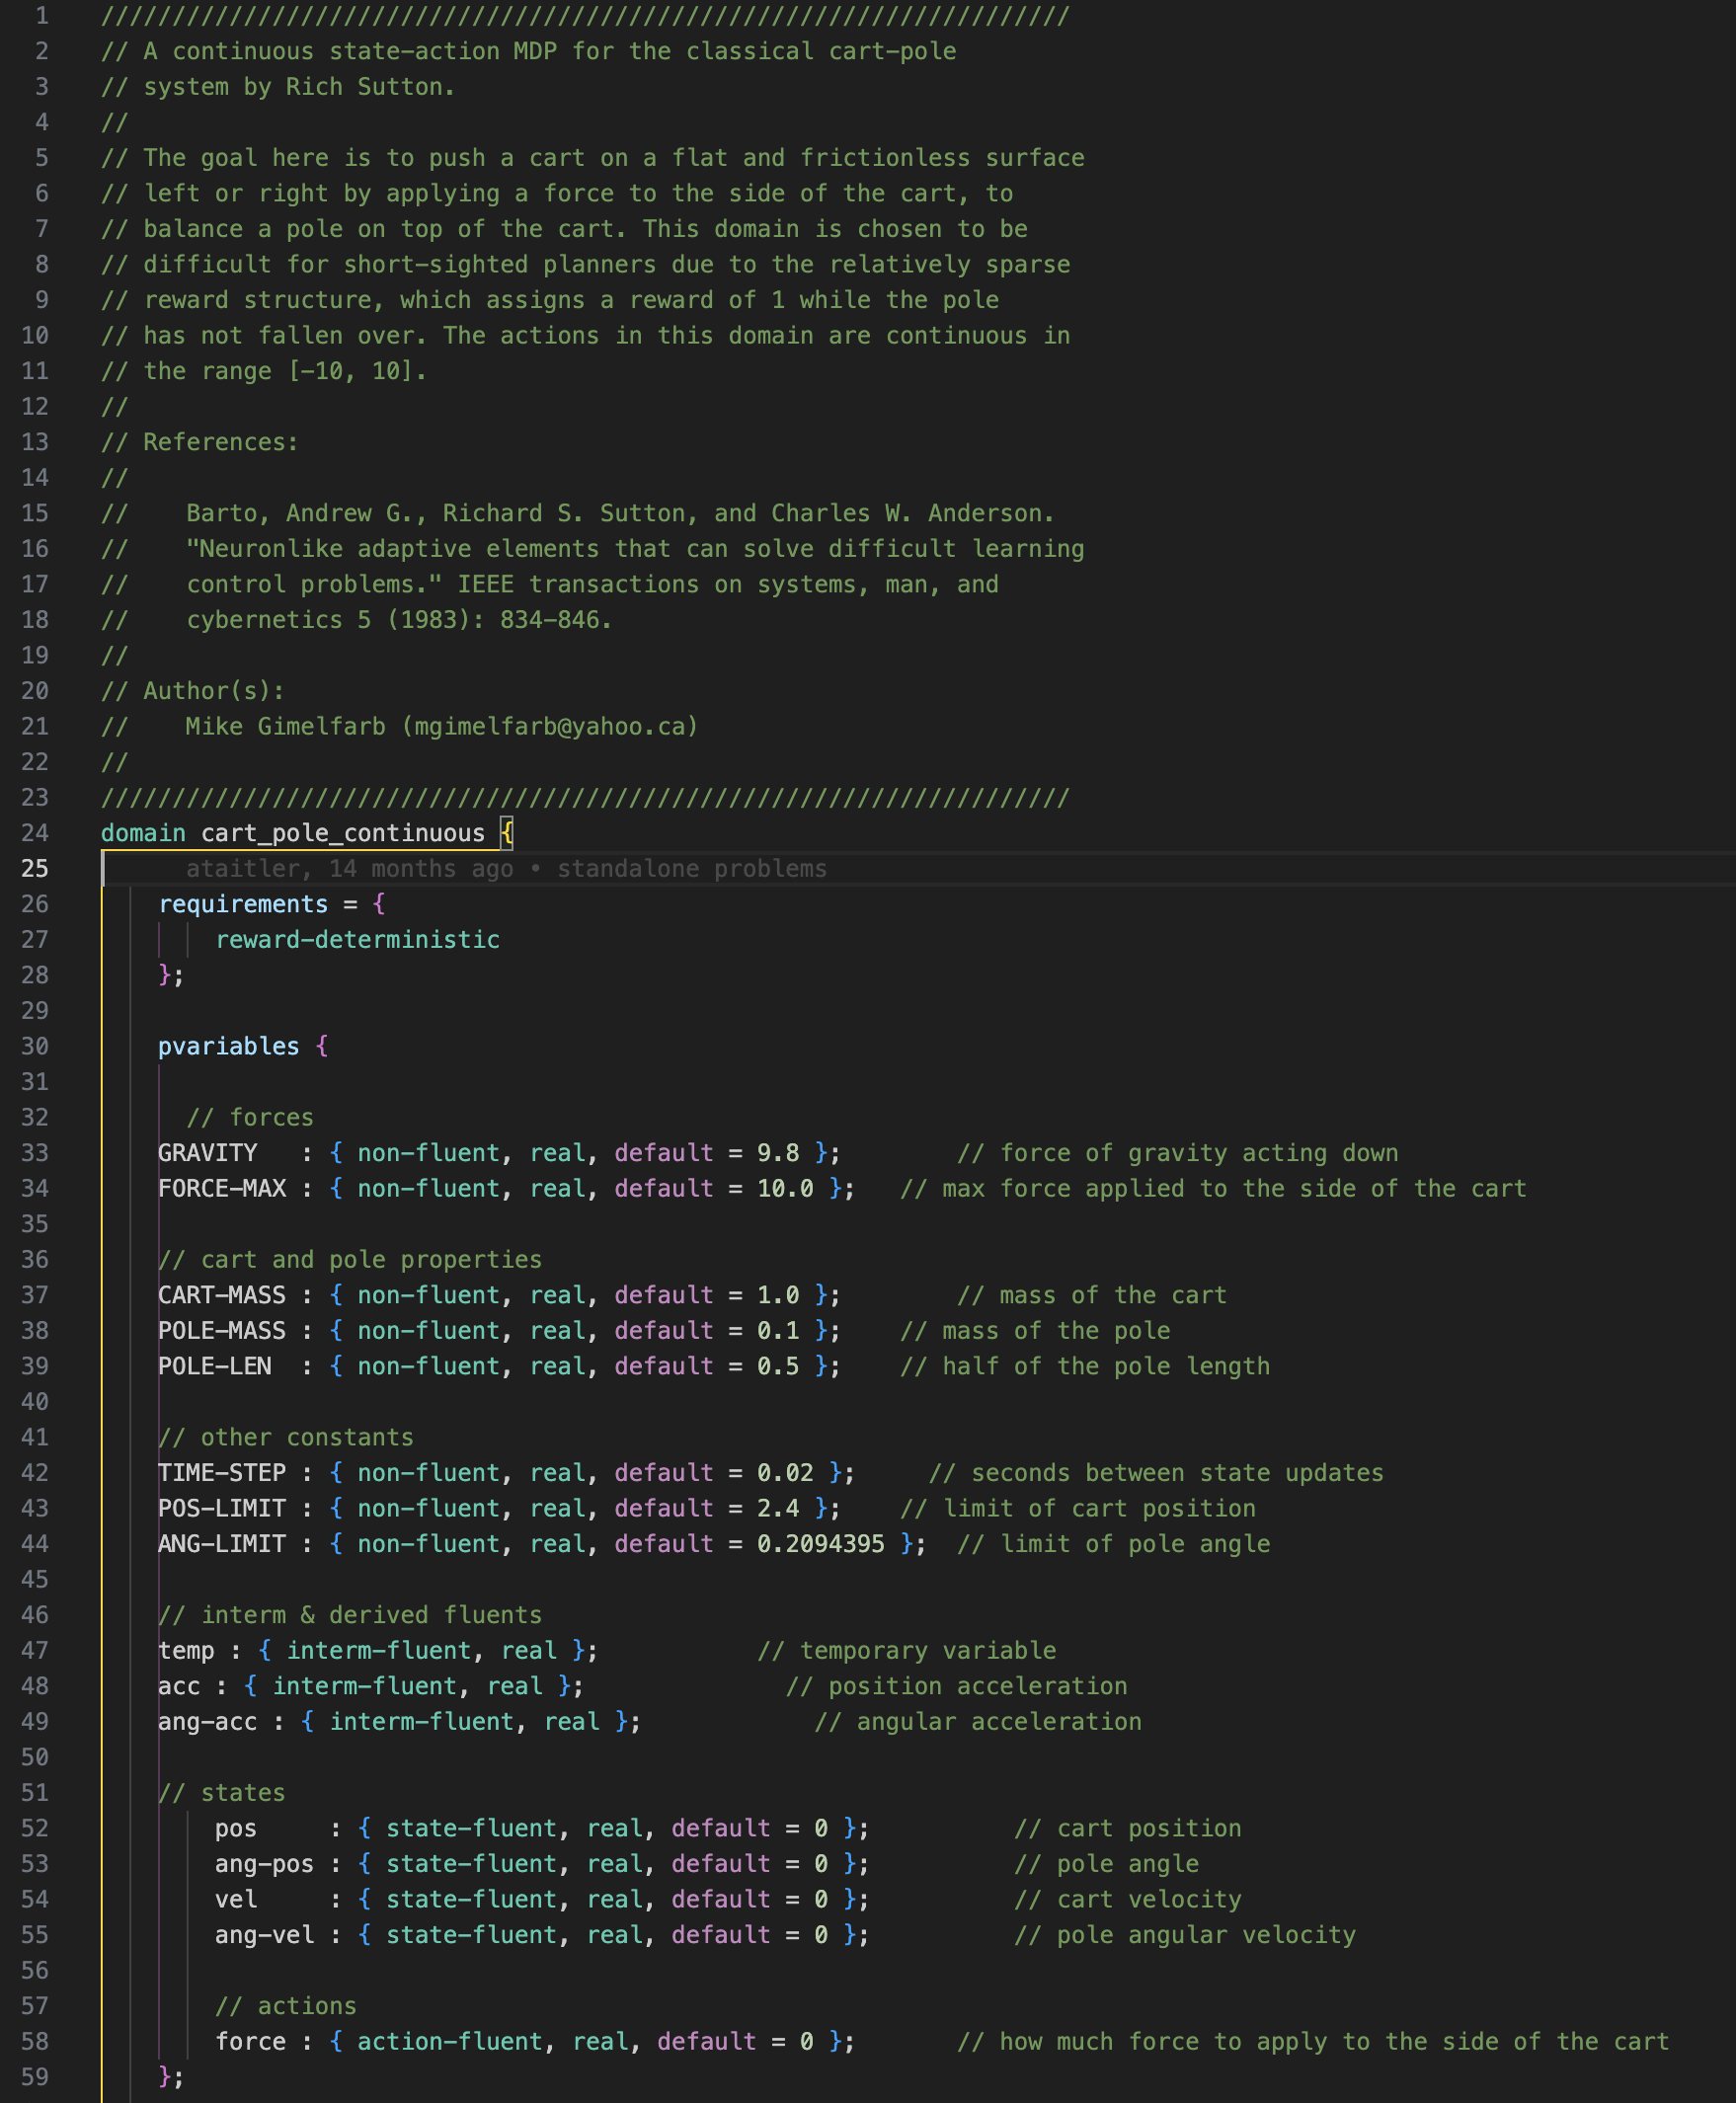This screenshot has height=2103, width=1736.
Task: Click the '// temporary variable' comment
Action: 907,1650
